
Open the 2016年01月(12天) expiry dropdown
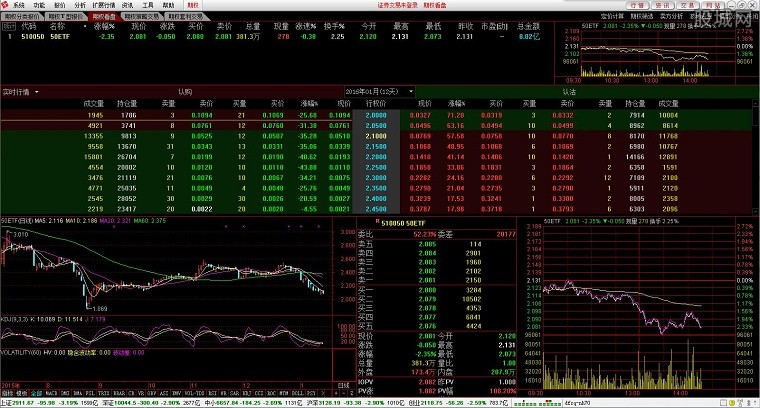click(x=380, y=92)
